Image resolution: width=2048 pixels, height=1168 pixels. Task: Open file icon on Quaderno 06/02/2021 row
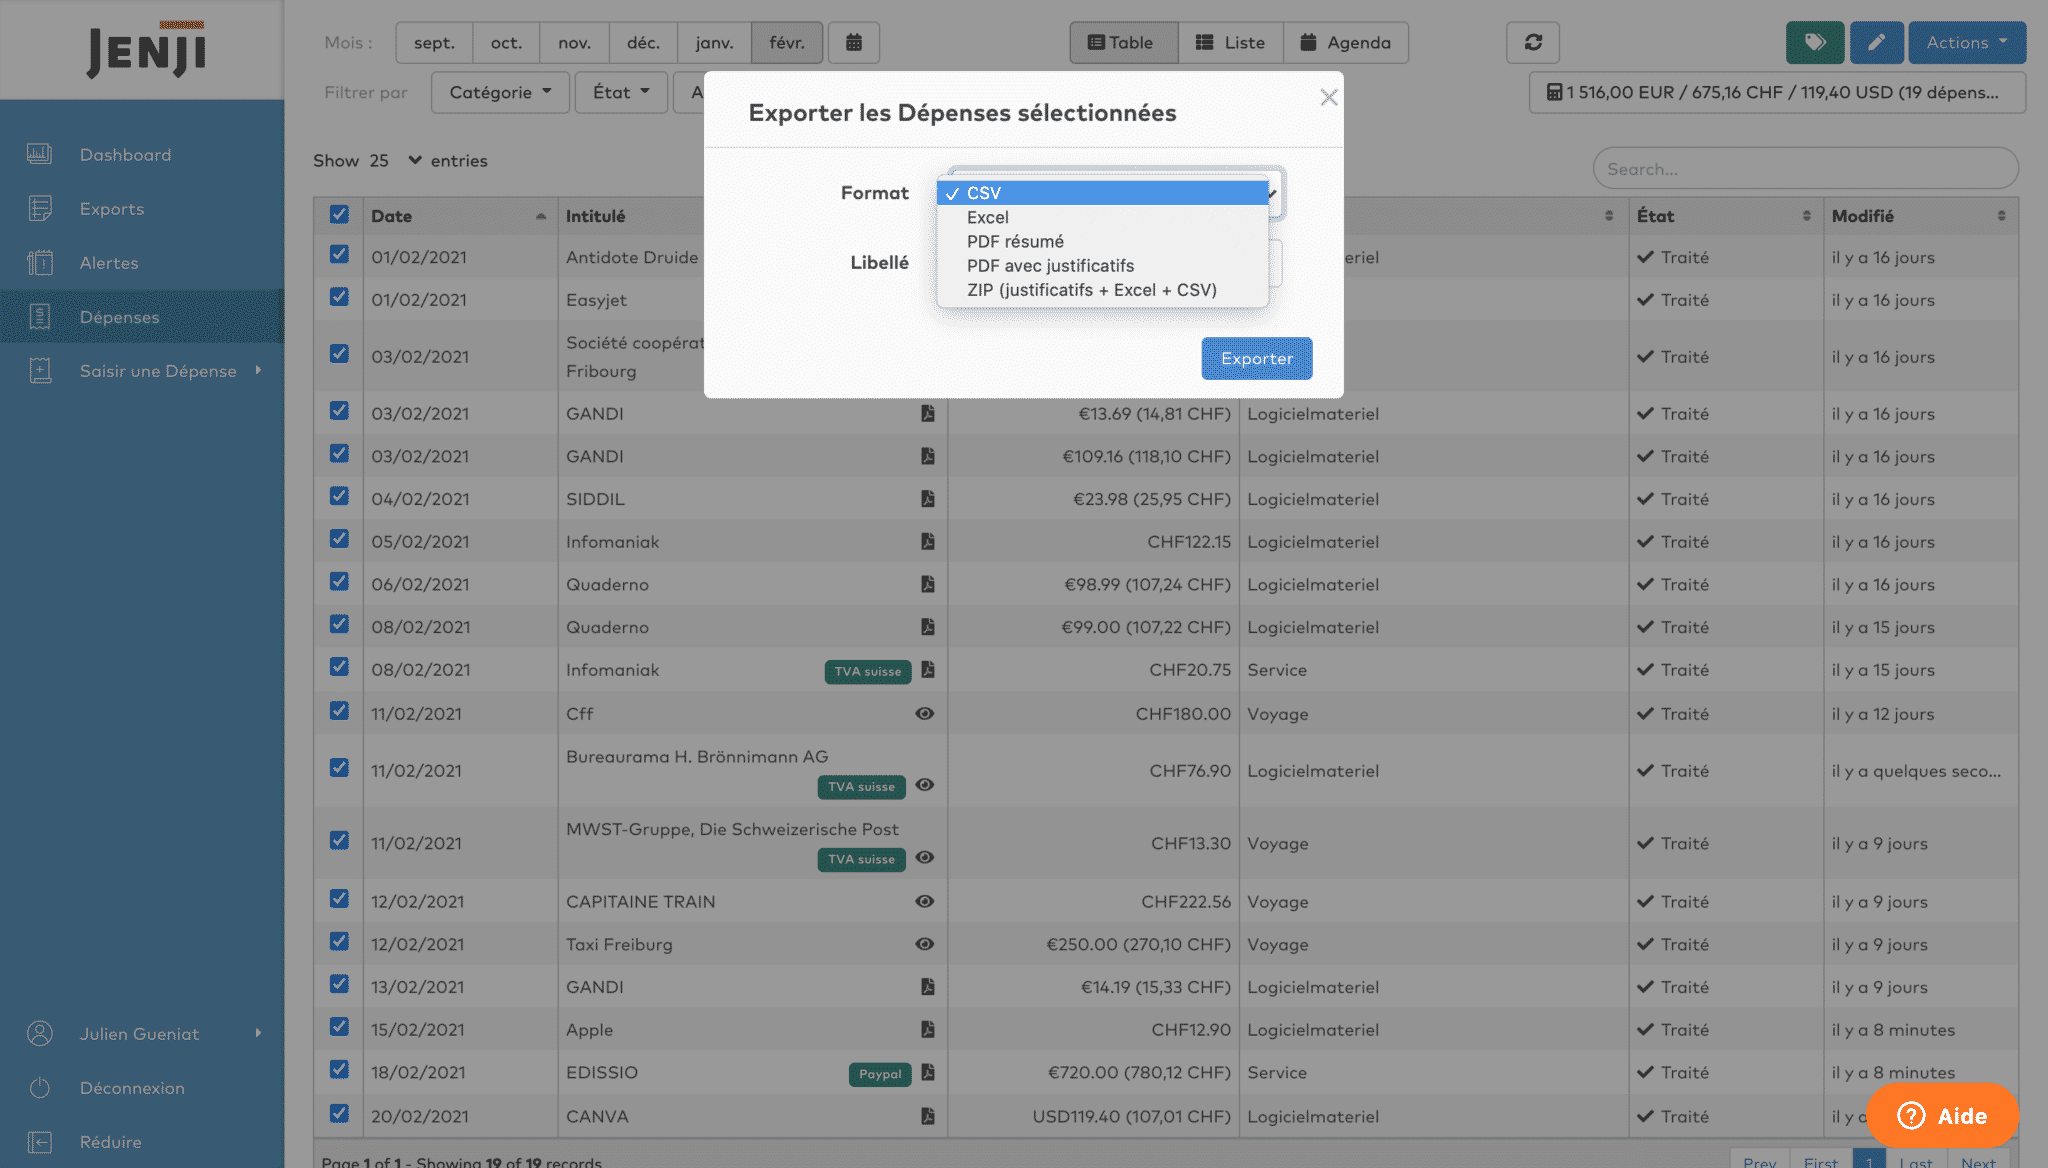[x=928, y=584]
